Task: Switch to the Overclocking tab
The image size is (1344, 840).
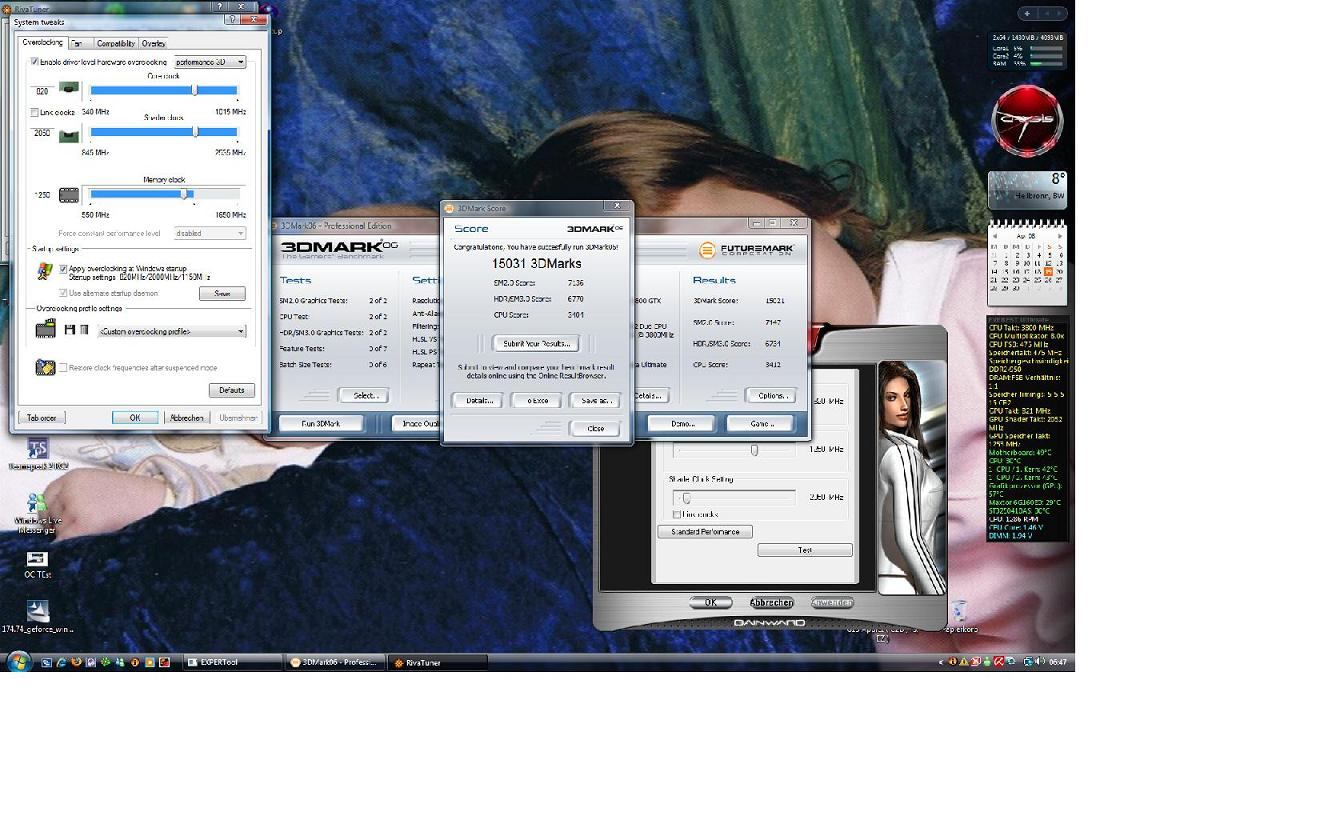Action: point(43,42)
